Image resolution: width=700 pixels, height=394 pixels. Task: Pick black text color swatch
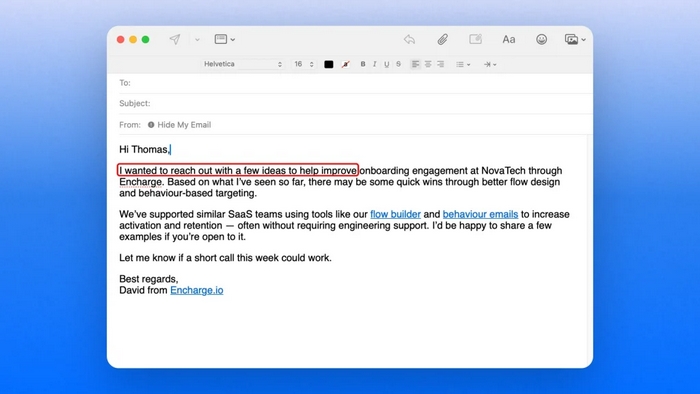click(329, 64)
